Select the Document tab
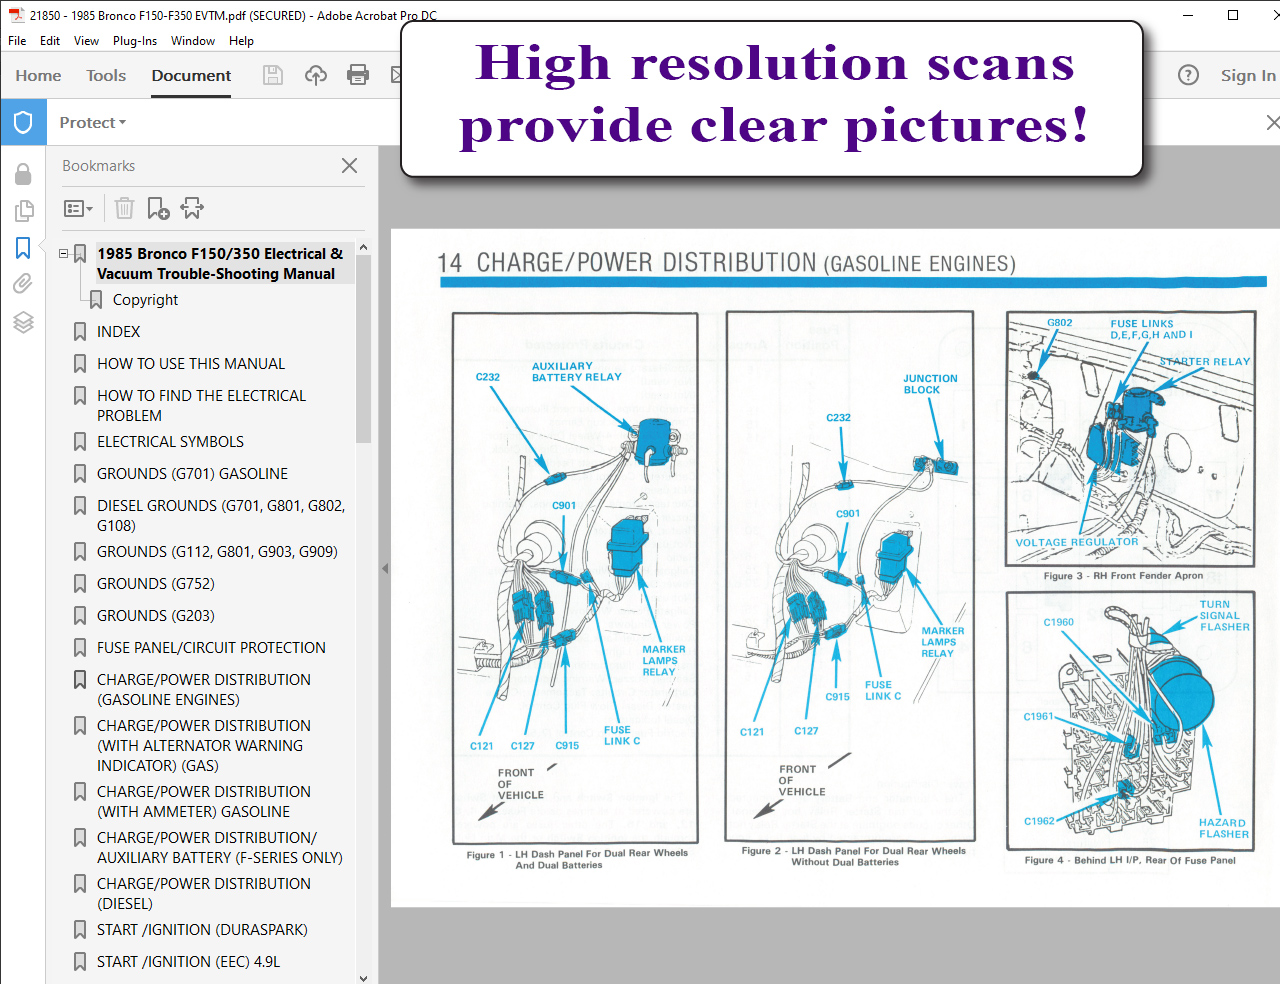1280x984 pixels. pyautogui.click(x=191, y=75)
